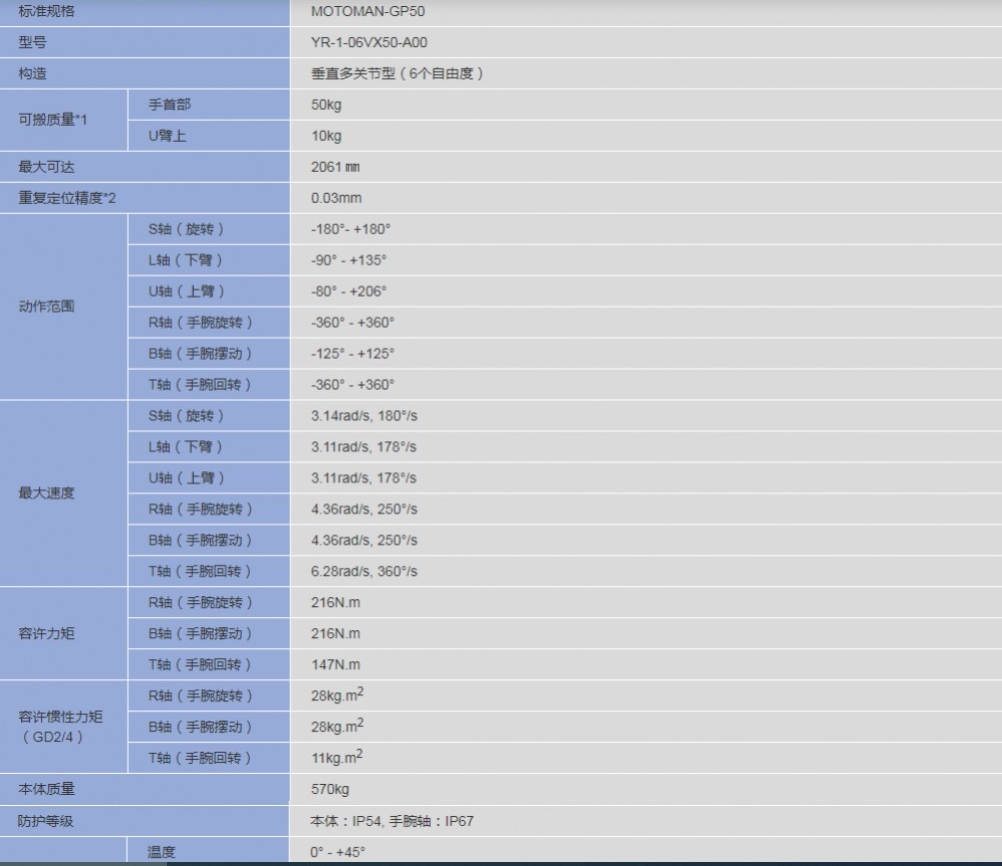Click the 动作范围 group label
The height and width of the screenshot is (866, 1002).
(x=46, y=306)
